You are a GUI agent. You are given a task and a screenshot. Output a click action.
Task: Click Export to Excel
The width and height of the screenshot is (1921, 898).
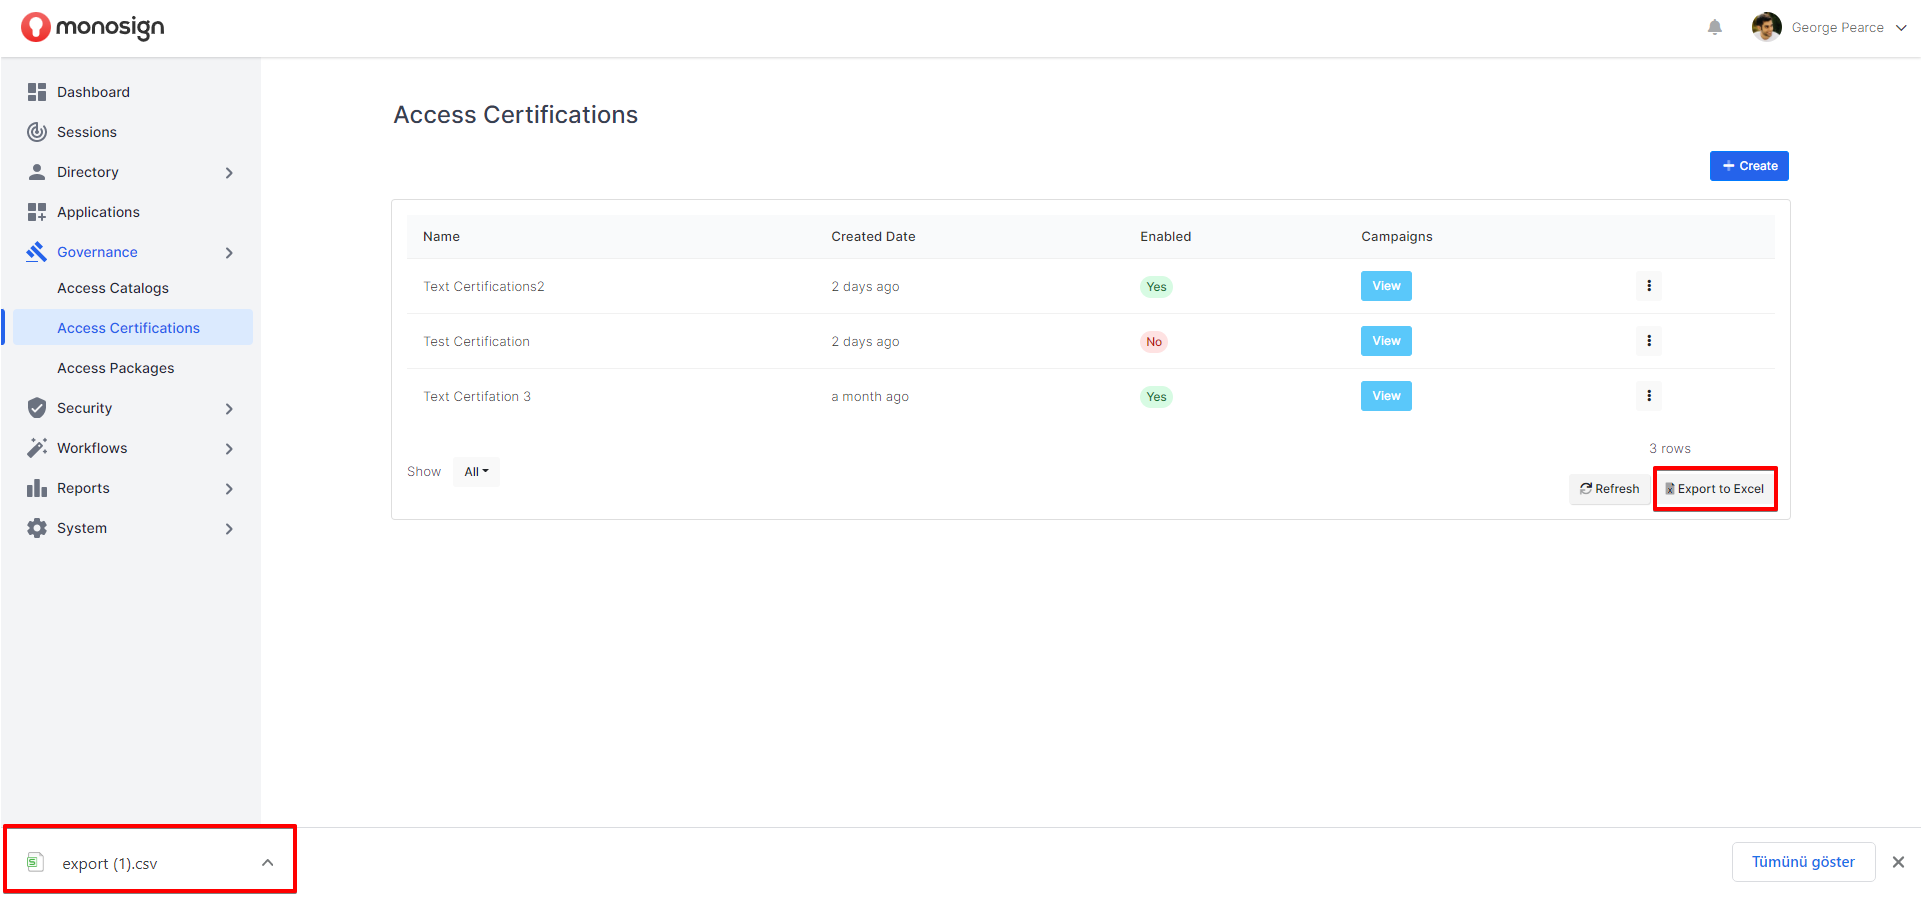coord(1715,489)
